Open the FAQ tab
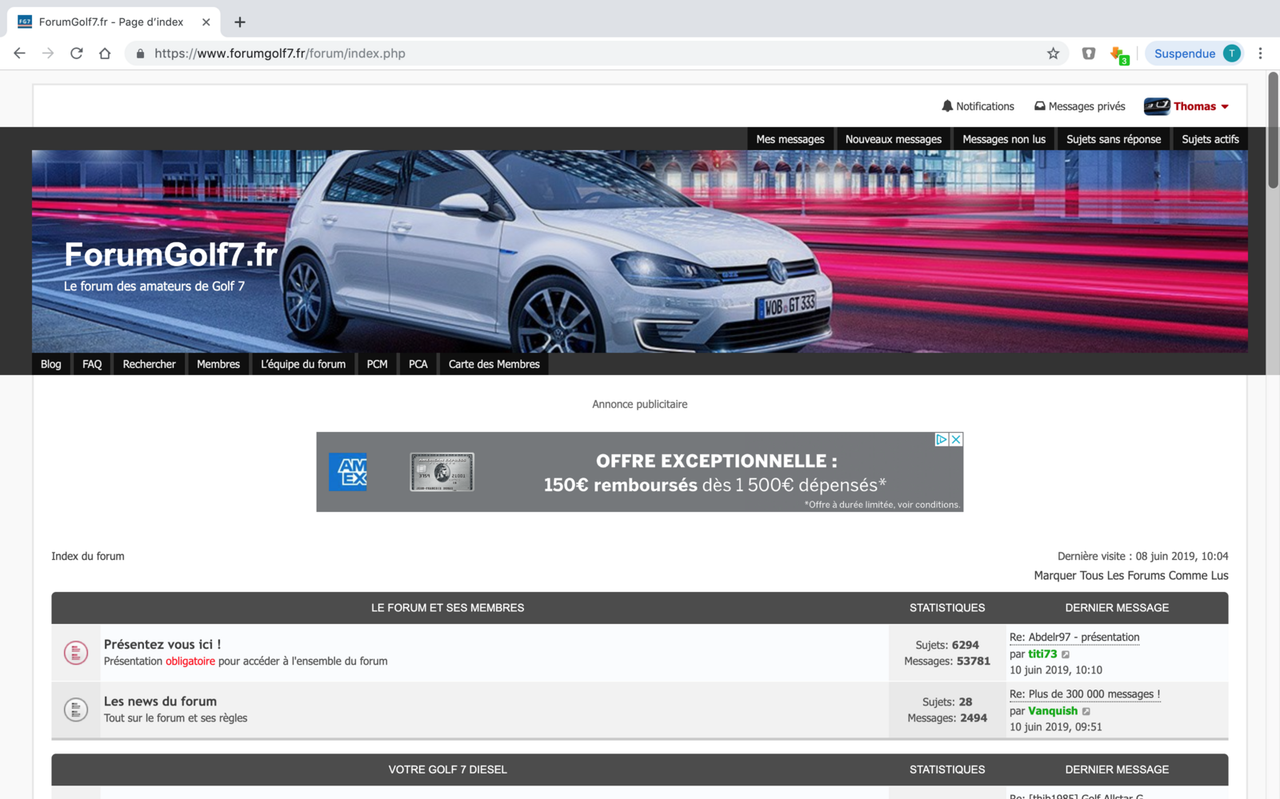1280x799 pixels. (92, 364)
